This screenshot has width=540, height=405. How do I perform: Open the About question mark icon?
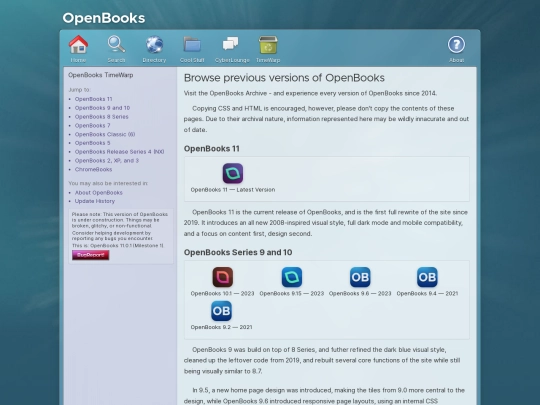point(456,44)
